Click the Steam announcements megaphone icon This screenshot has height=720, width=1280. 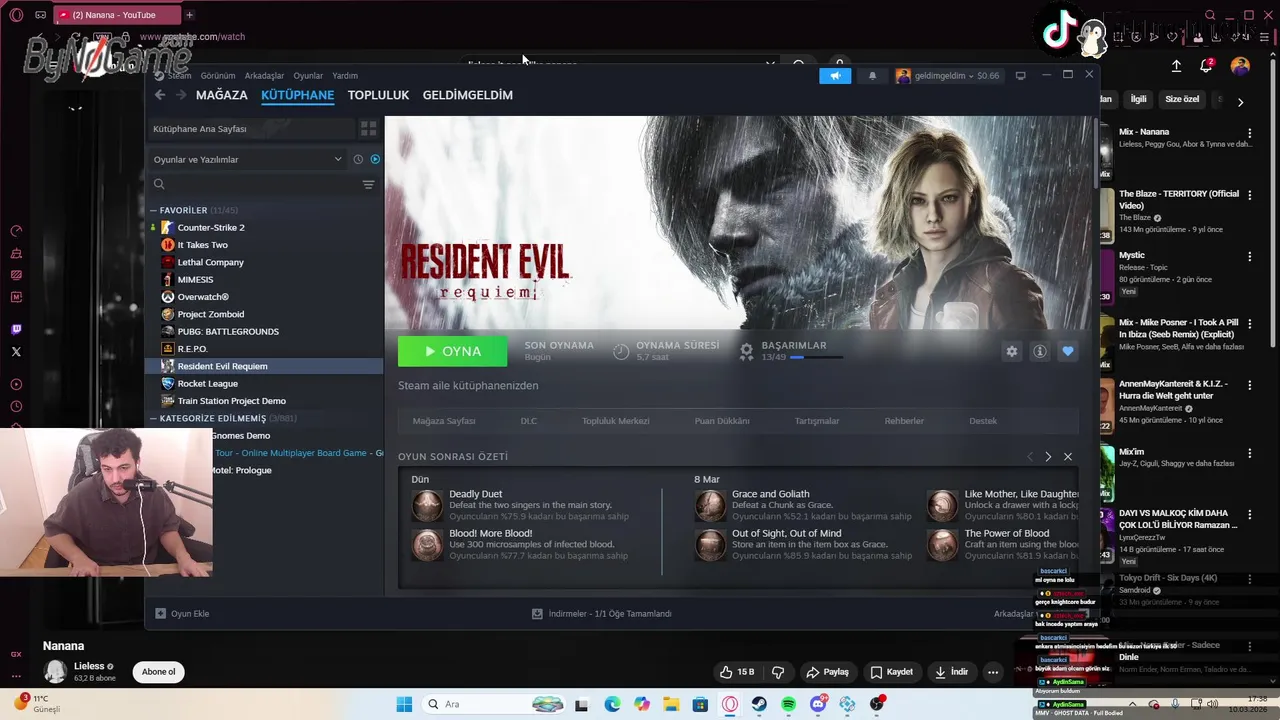[835, 76]
